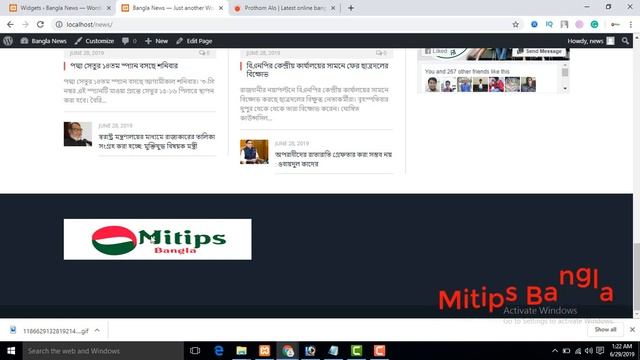Click the key icon in Chrome toolbar
Screen dimensions: 640x360
[x=615, y=24]
